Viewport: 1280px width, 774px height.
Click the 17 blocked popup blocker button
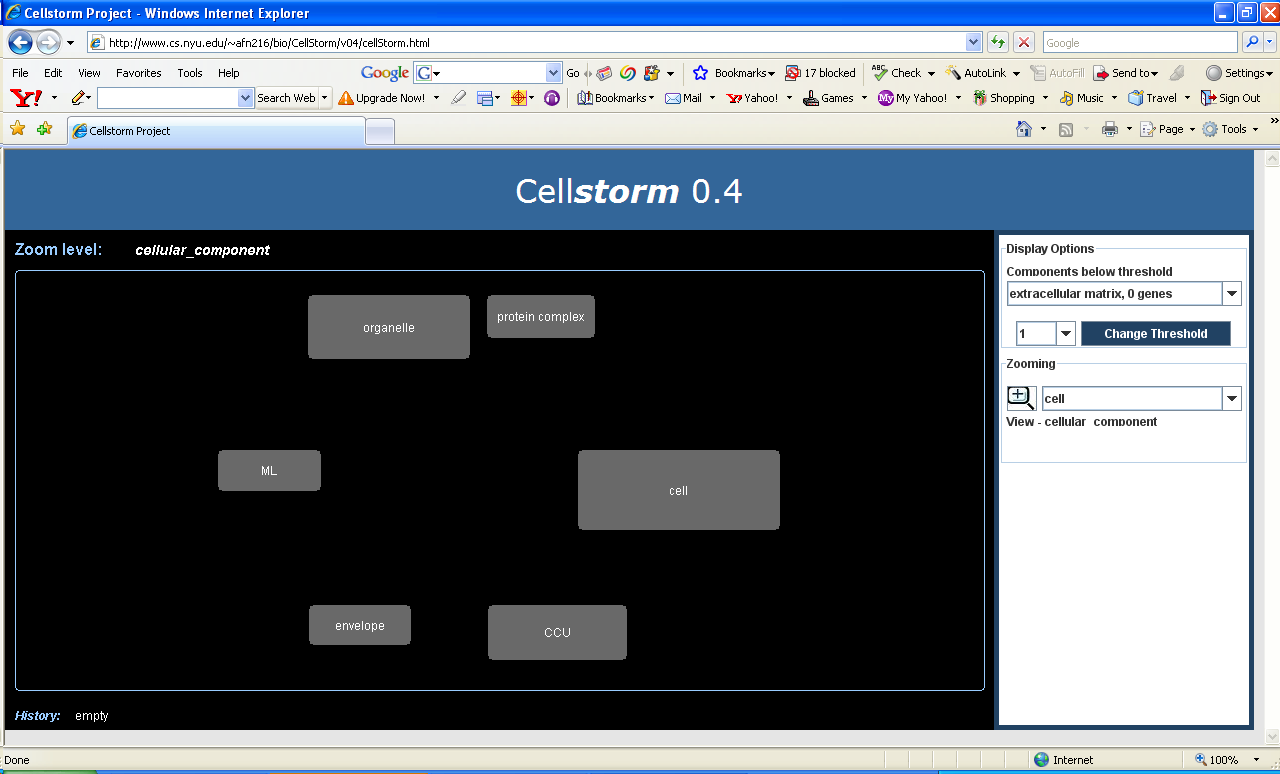[821, 73]
